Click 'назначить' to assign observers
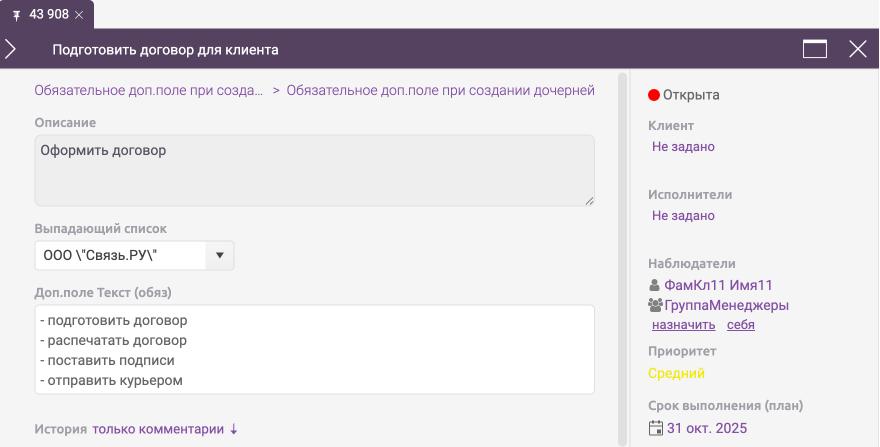This screenshot has height=447, width=880. click(683, 325)
